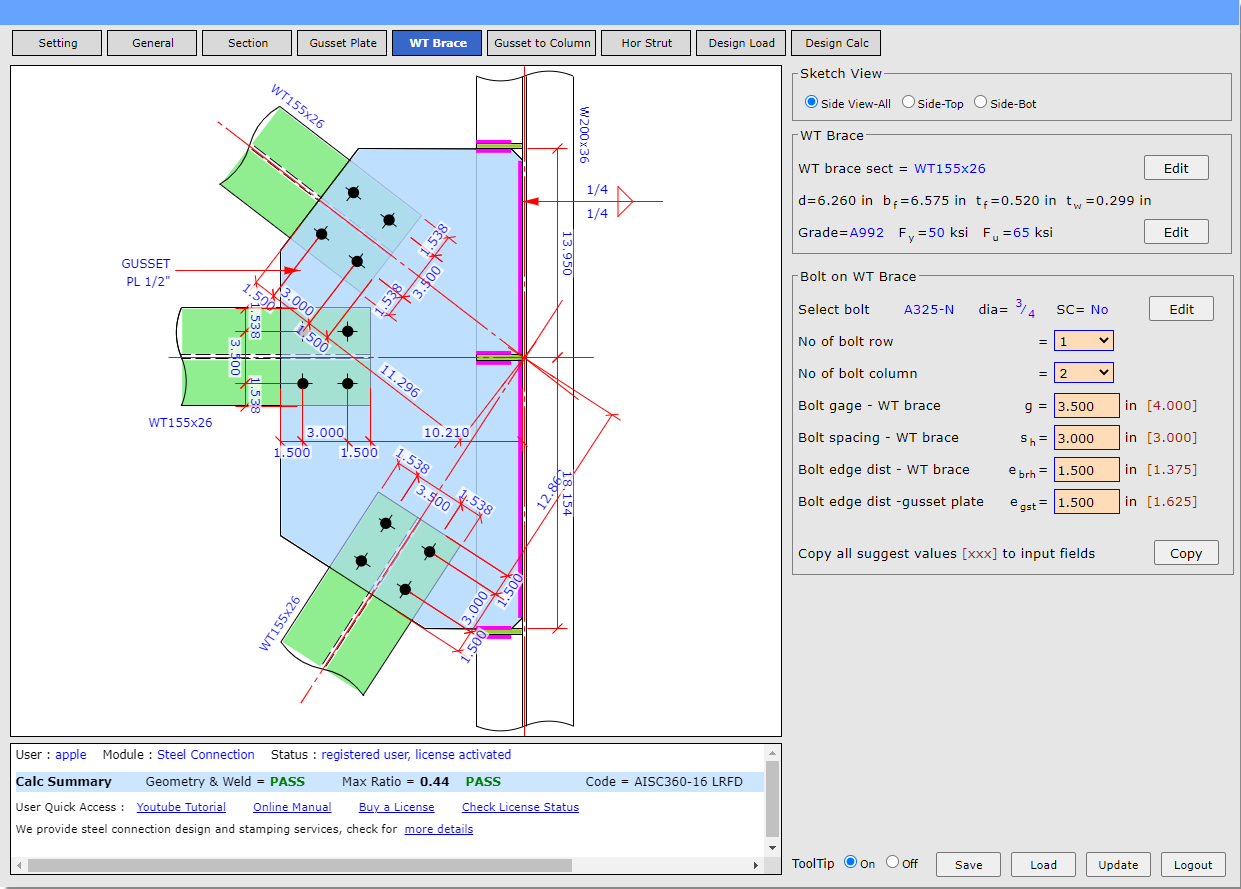Screen dimensions: 1241x889
Task: Open the Gusset to Column tab
Action: (x=541, y=43)
